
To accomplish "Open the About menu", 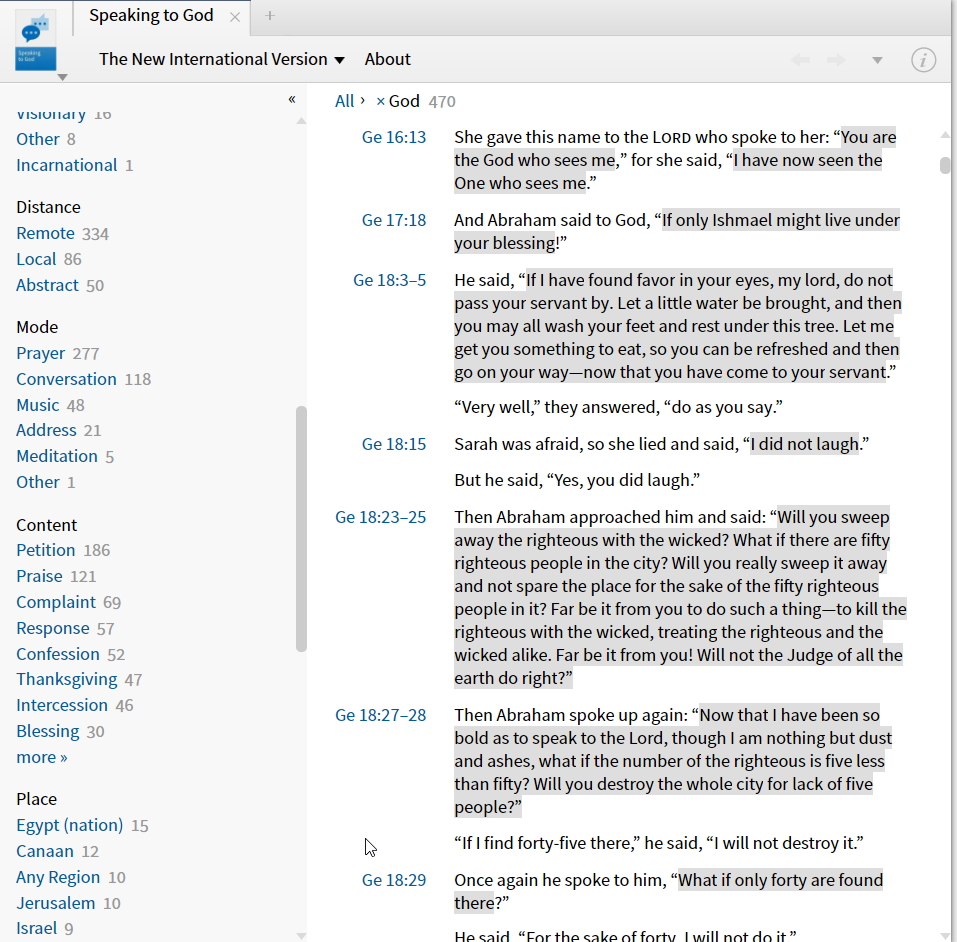I will [x=388, y=59].
